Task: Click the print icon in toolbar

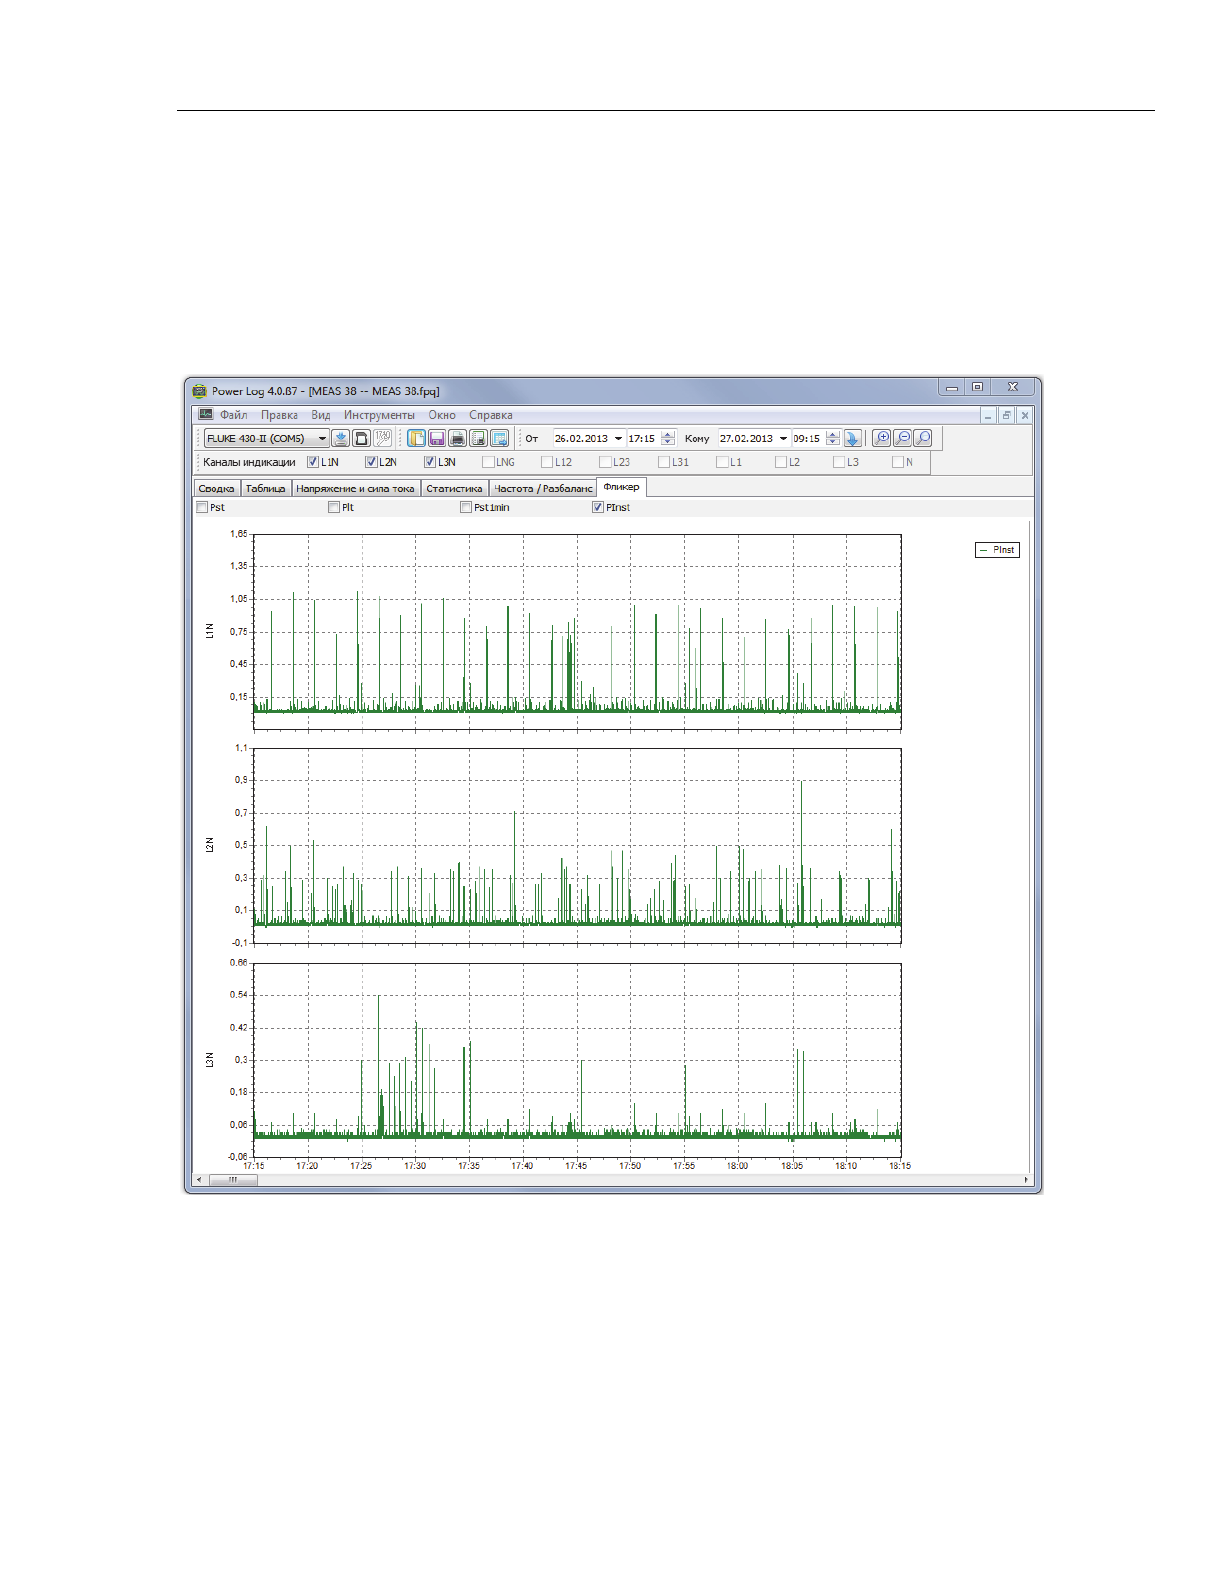Action: click(x=458, y=438)
